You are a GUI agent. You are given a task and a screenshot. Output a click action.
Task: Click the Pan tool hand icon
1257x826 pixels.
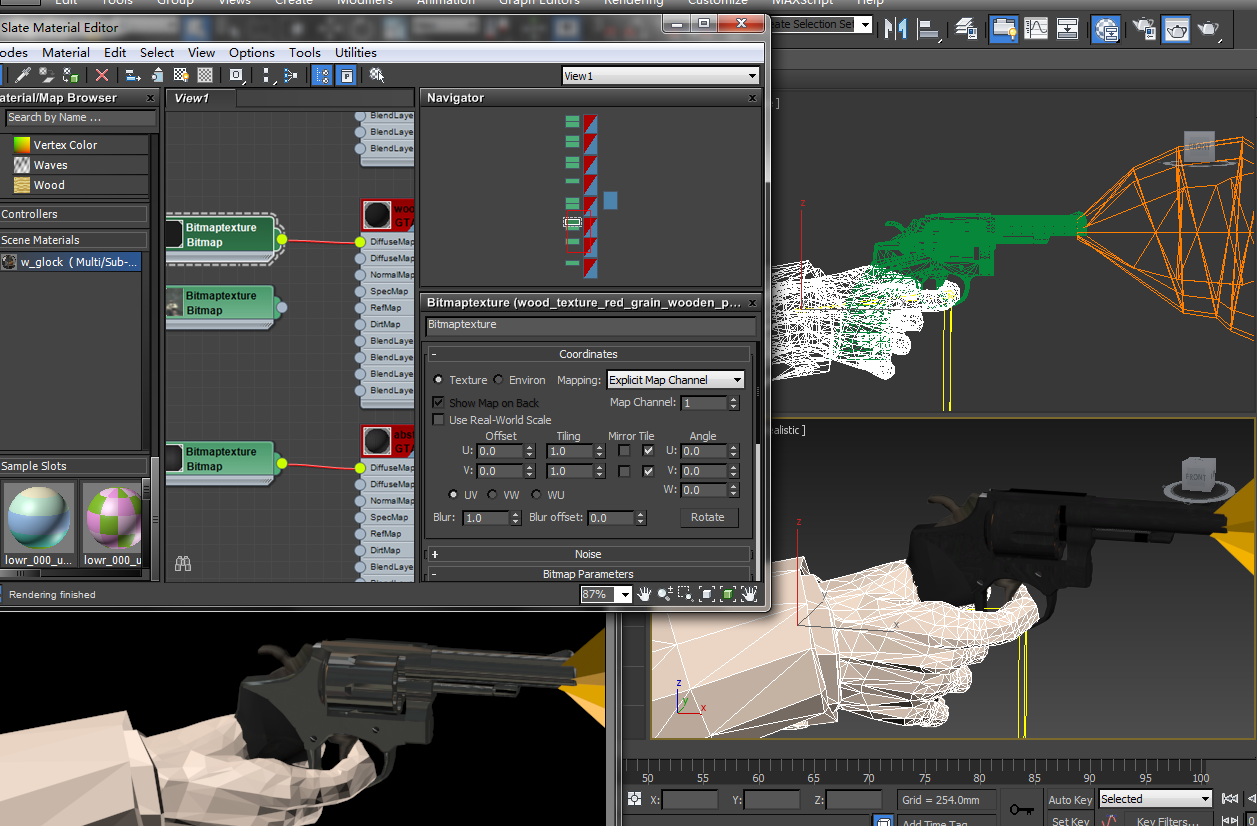[645, 594]
